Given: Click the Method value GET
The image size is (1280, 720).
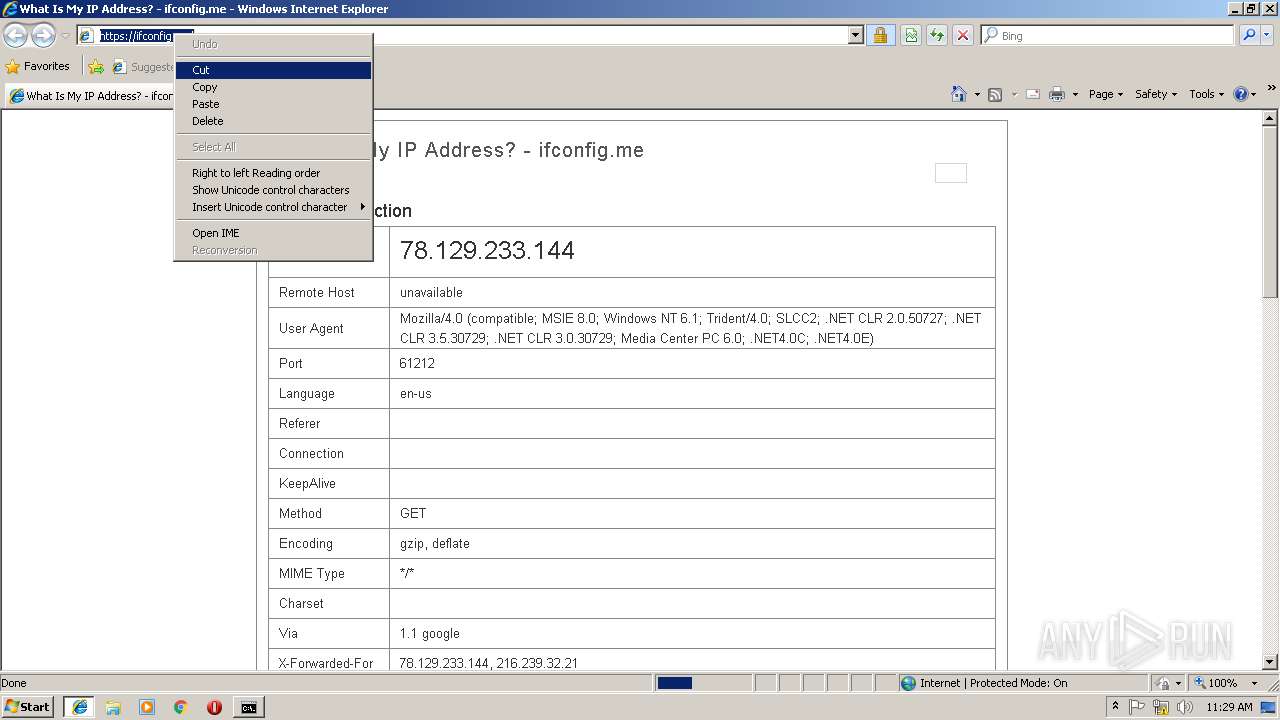Looking at the screenshot, I should tap(413, 513).
